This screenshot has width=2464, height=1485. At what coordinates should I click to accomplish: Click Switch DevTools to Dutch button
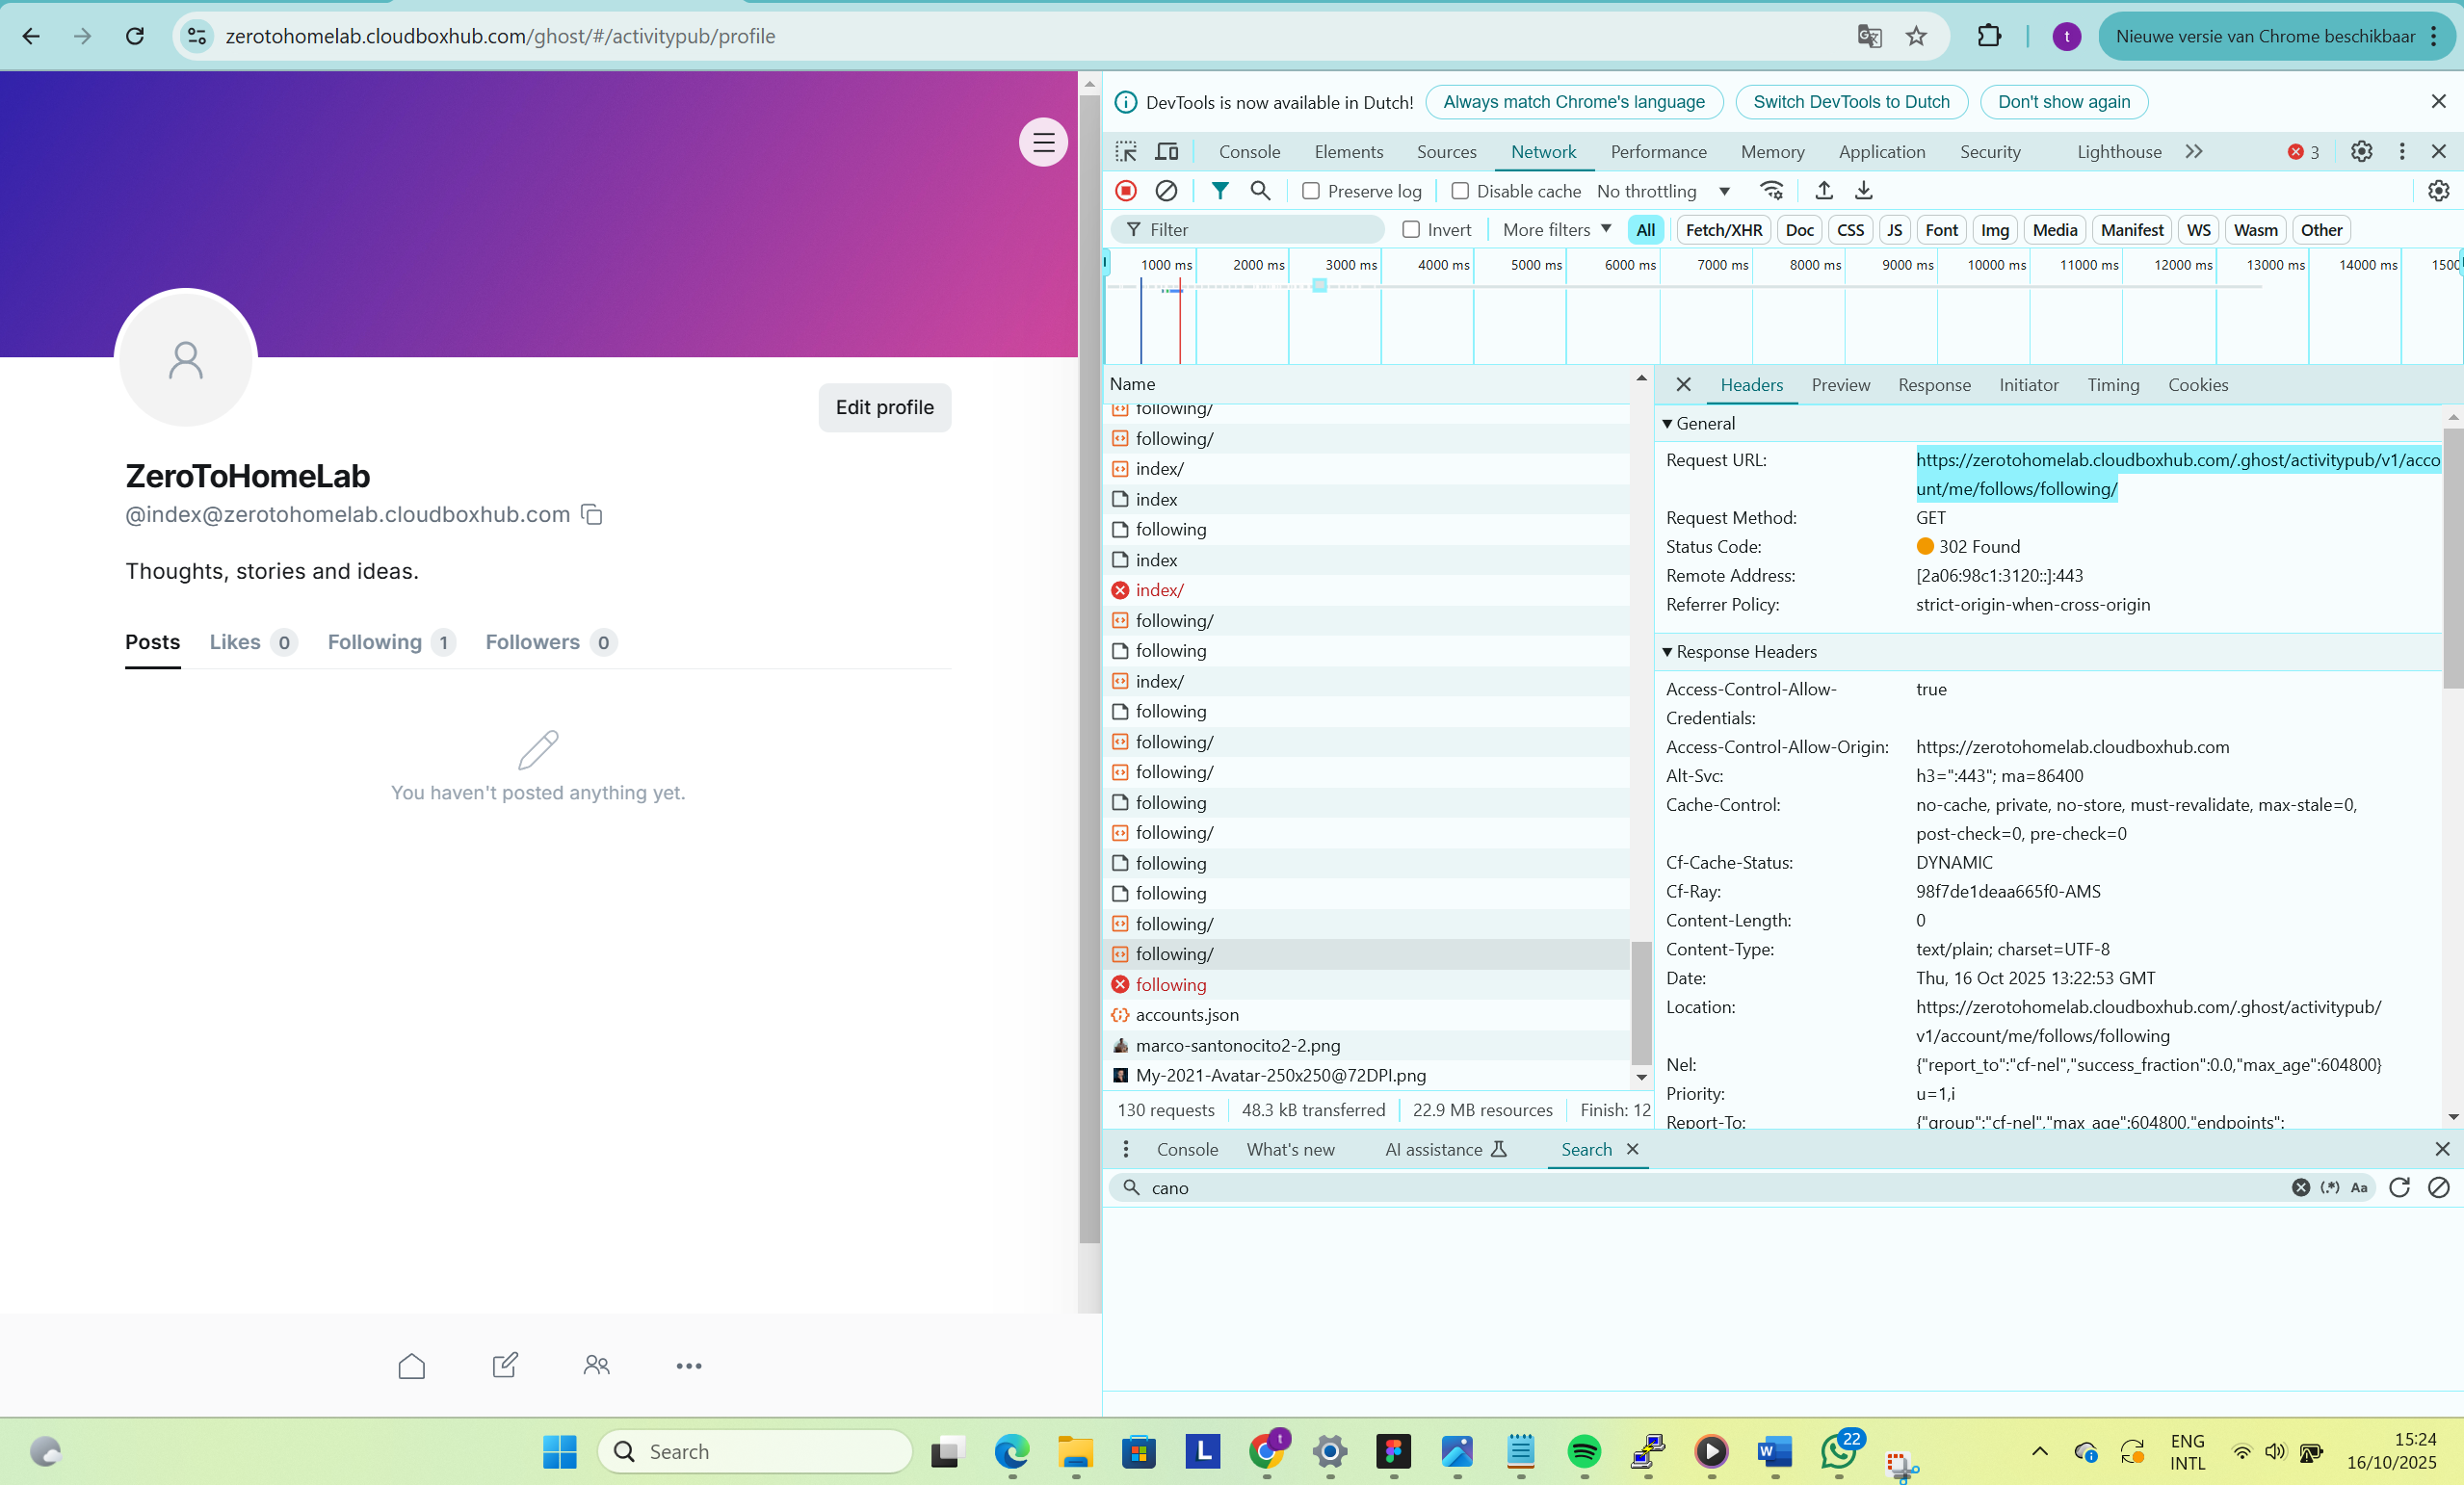point(1851,102)
